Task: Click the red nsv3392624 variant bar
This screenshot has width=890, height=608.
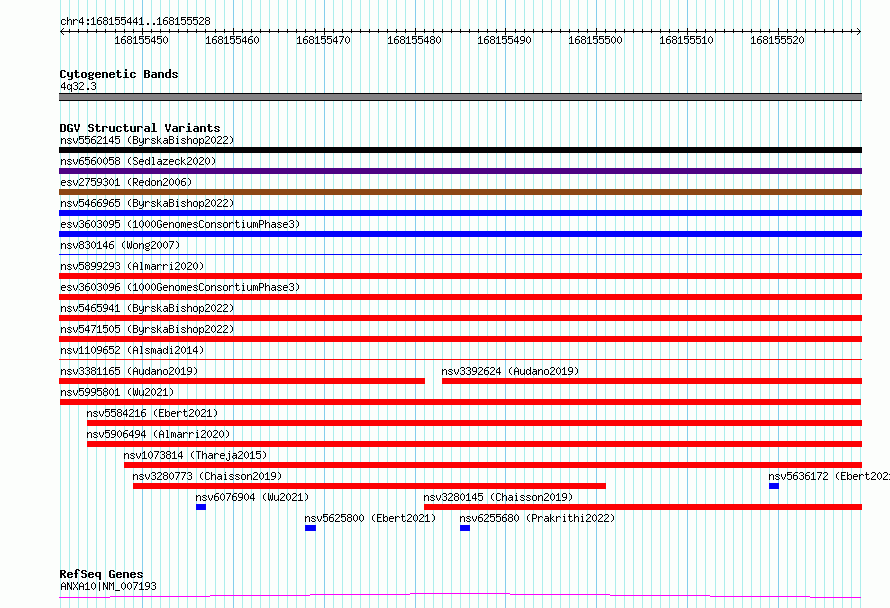Action: coord(652,381)
